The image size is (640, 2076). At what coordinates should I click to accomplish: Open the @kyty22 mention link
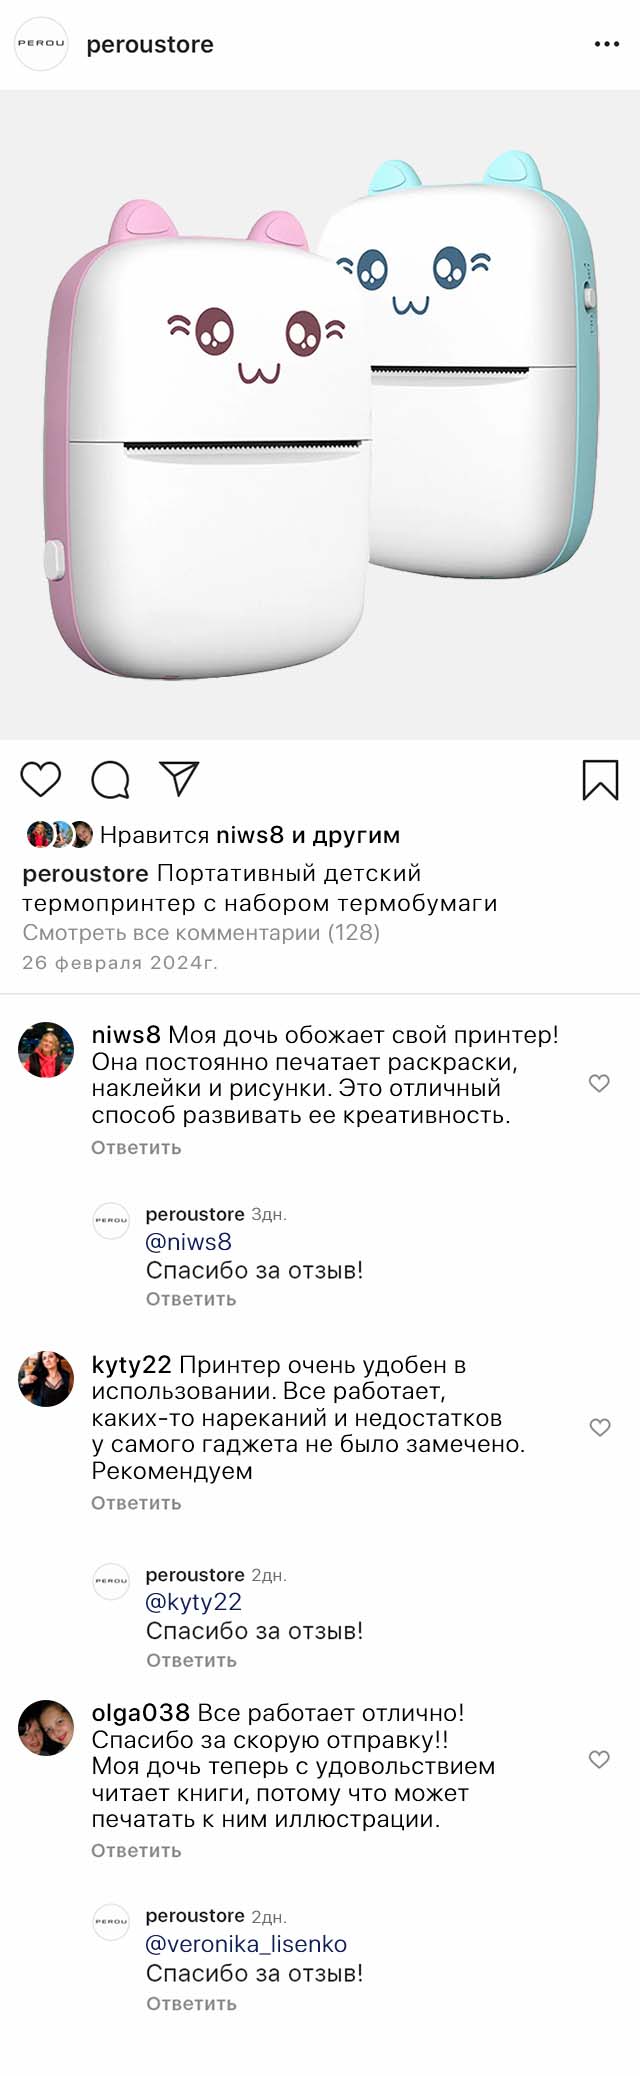[x=194, y=1602]
